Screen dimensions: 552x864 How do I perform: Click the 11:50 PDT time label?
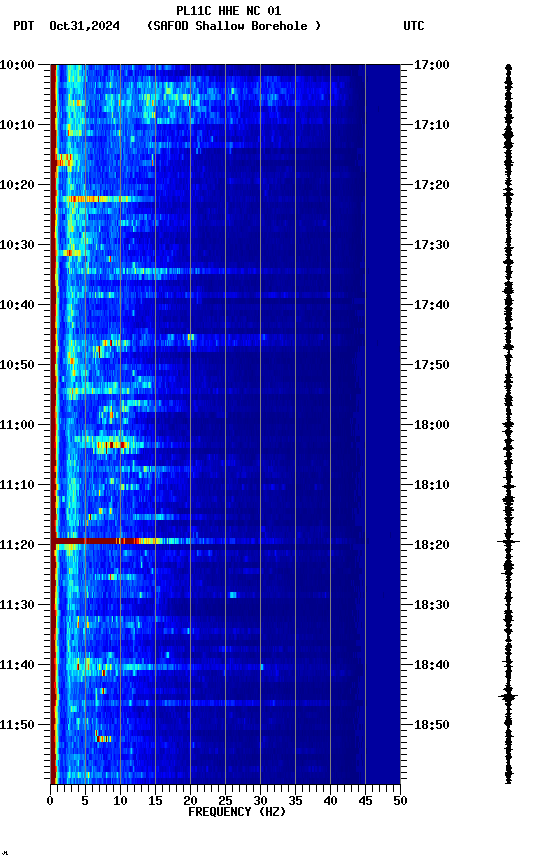(x=17, y=725)
